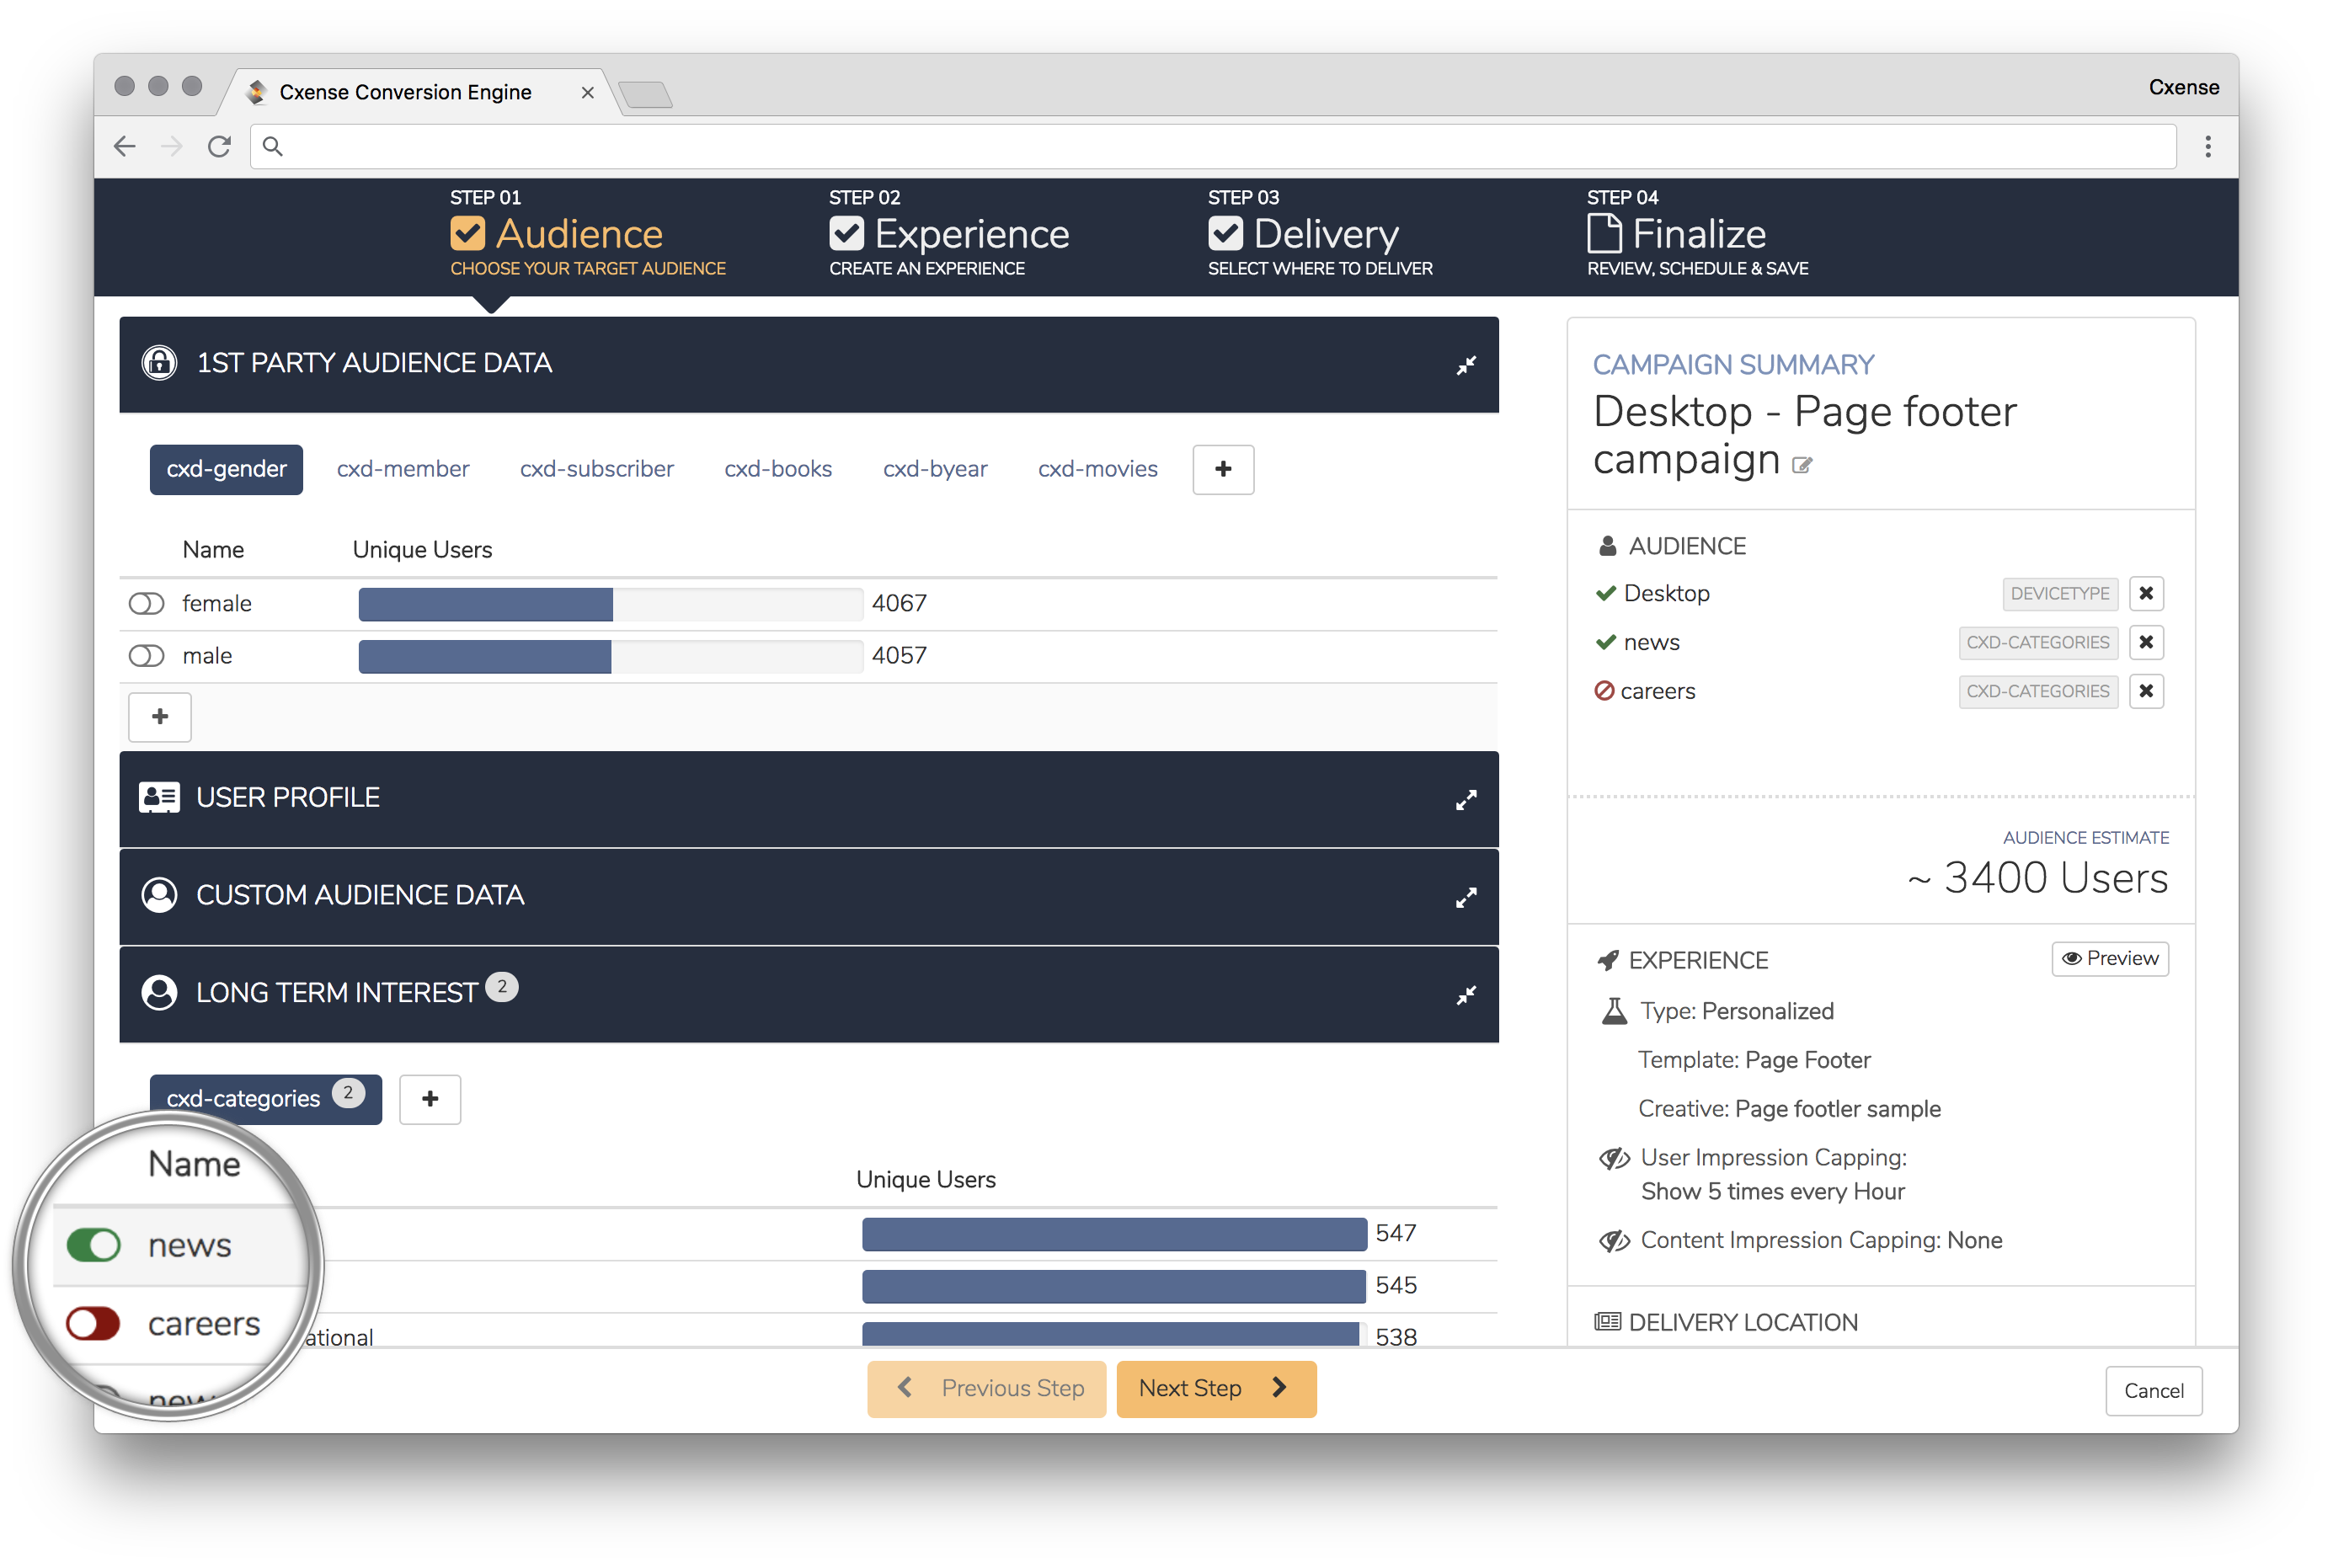The height and width of the screenshot is (1568, 2333).
Task: Preview the experience
Action: coord(2109,958)
